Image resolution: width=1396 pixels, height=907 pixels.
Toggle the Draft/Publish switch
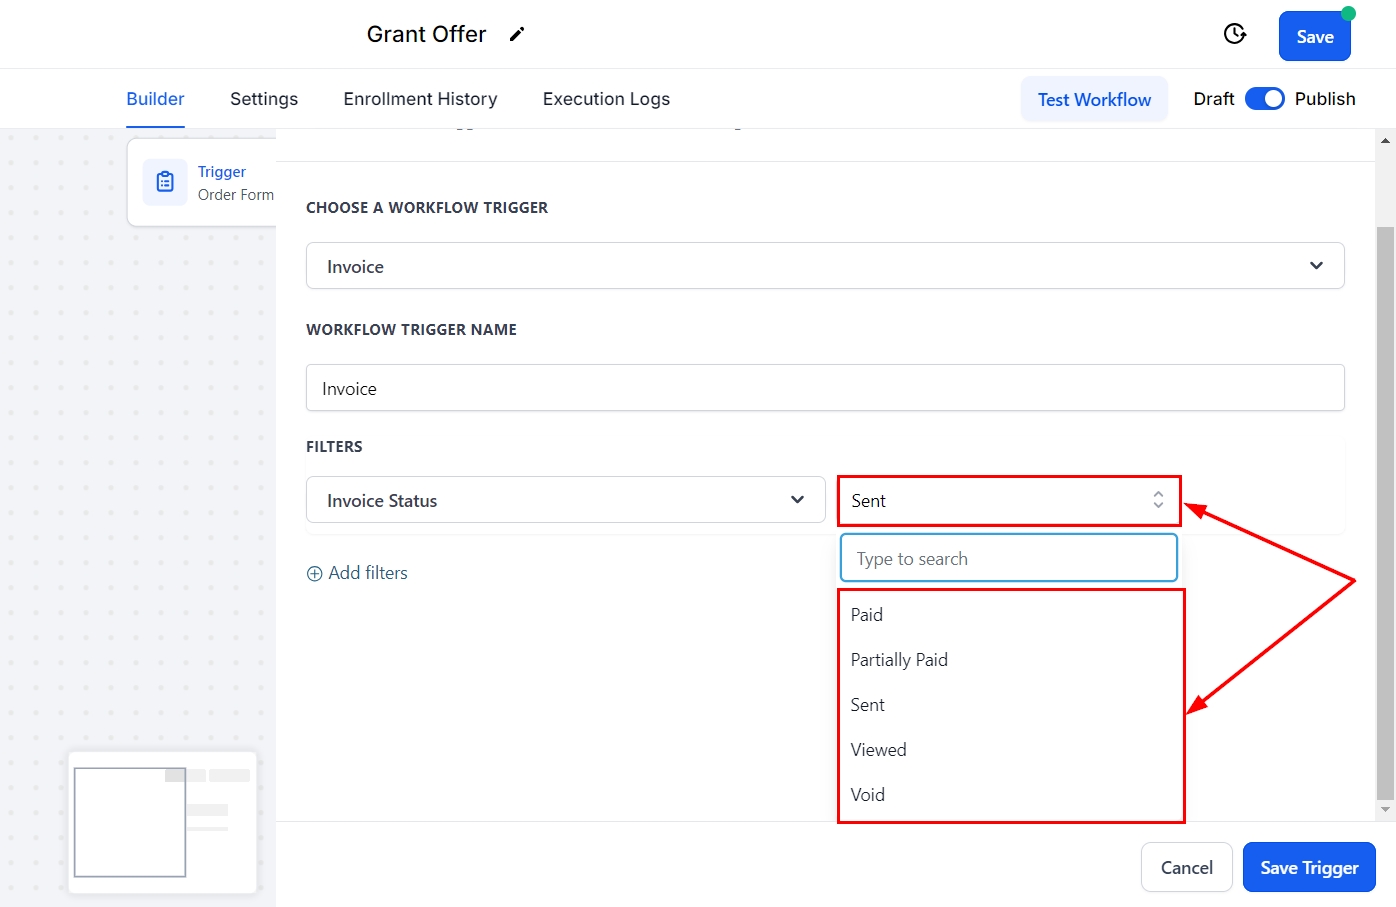coord(1264,99)
